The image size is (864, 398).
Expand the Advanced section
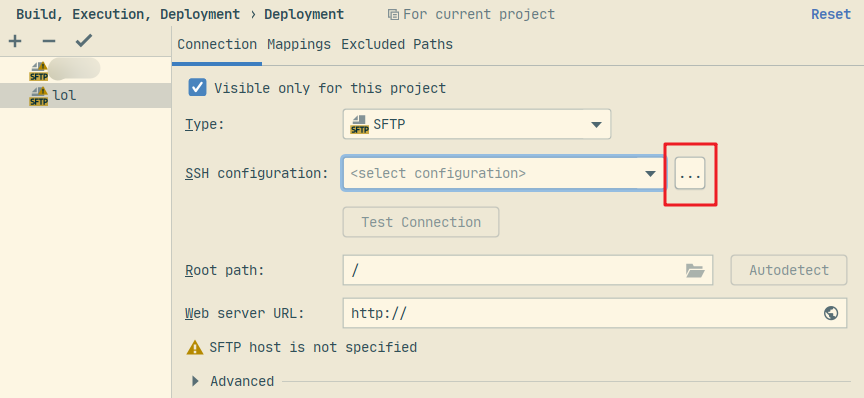click(x=195, y=381)
